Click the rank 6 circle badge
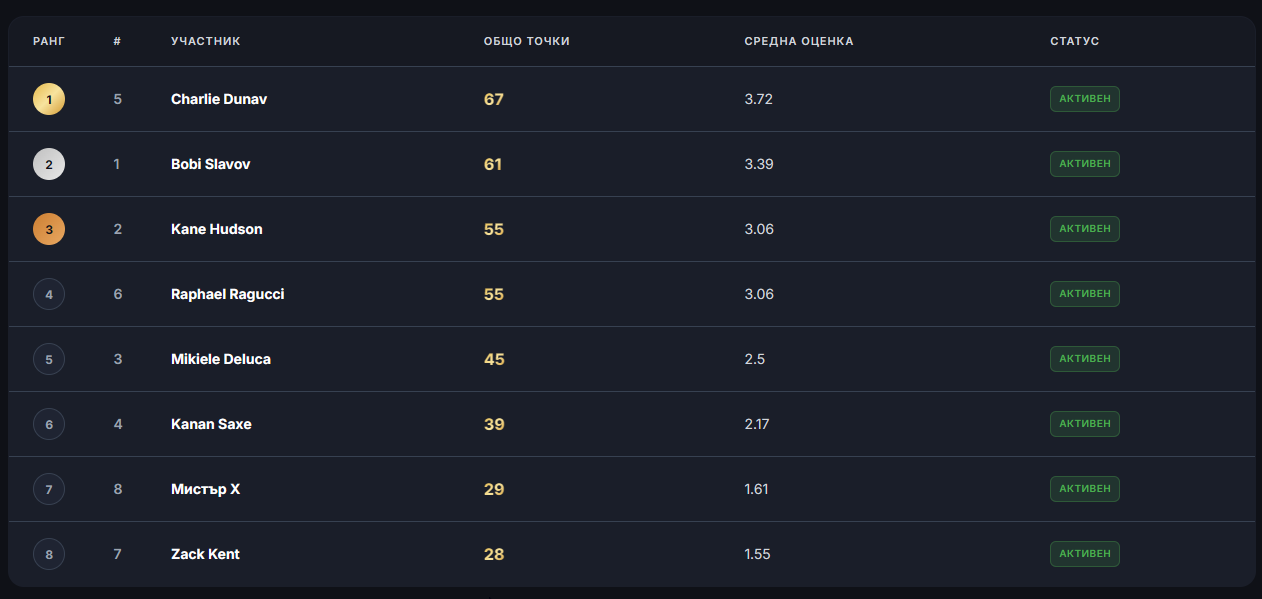Viewport: 1262px width, 599px height. click(49, 424)
